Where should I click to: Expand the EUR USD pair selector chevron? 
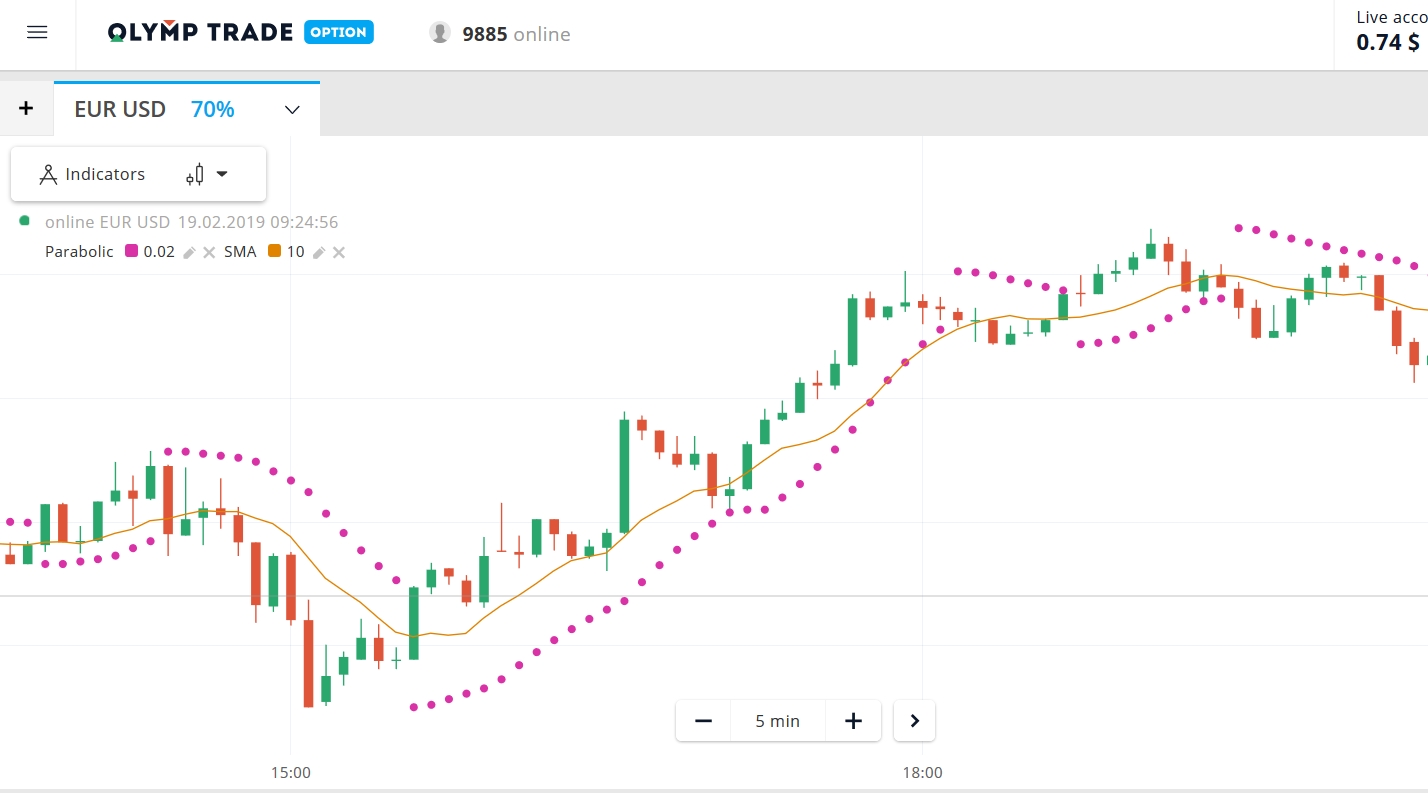tap(291, 109)
